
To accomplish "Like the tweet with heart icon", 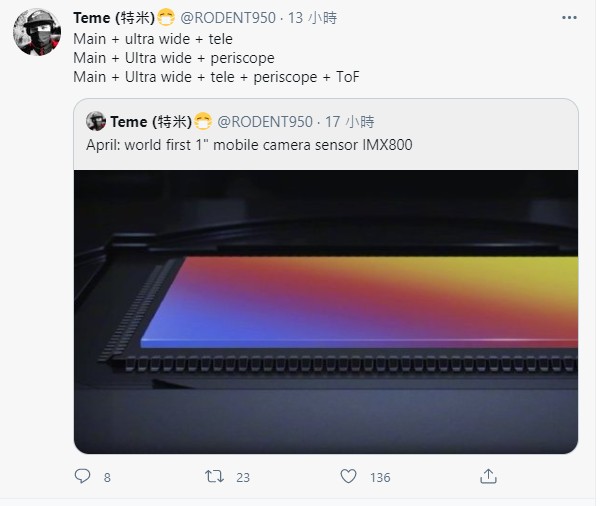I will pyautogui.click(x=348, y=476).
